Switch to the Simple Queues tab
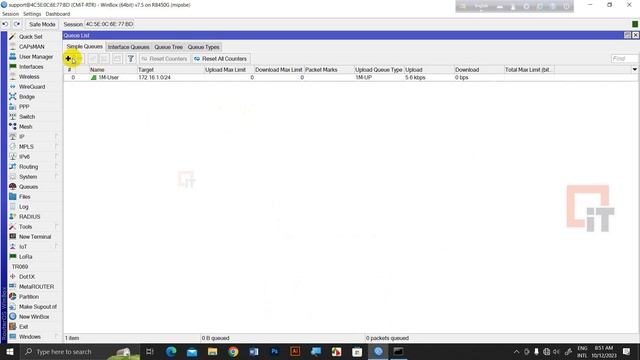Image resolution: width=640 pixels, height=360 pixels. [84, 47]
